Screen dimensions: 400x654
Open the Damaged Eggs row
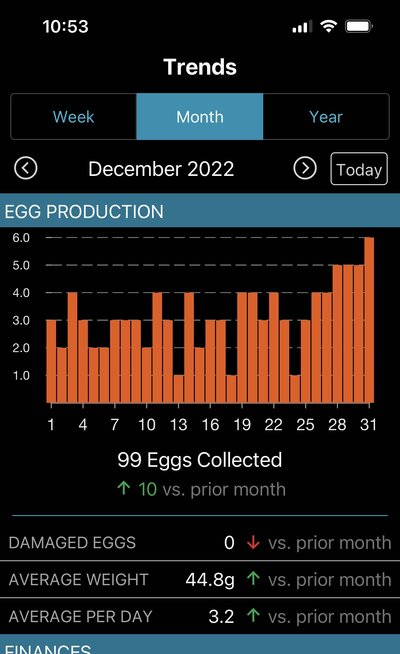tap(200, 543)
